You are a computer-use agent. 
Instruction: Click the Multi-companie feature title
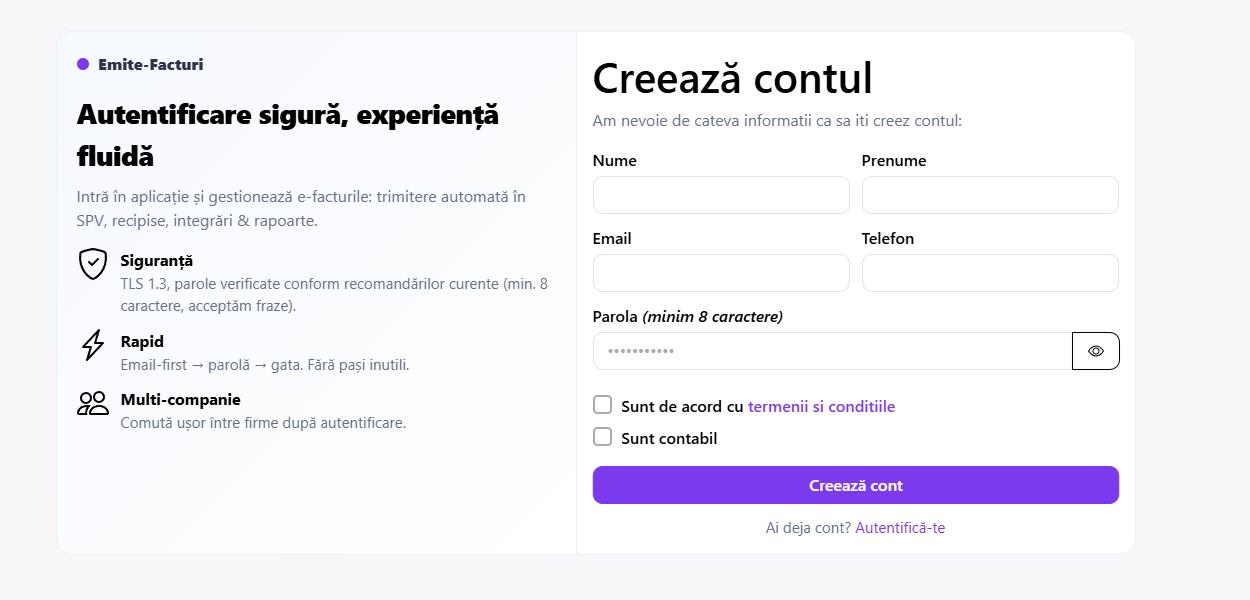(x=180, y=399)
